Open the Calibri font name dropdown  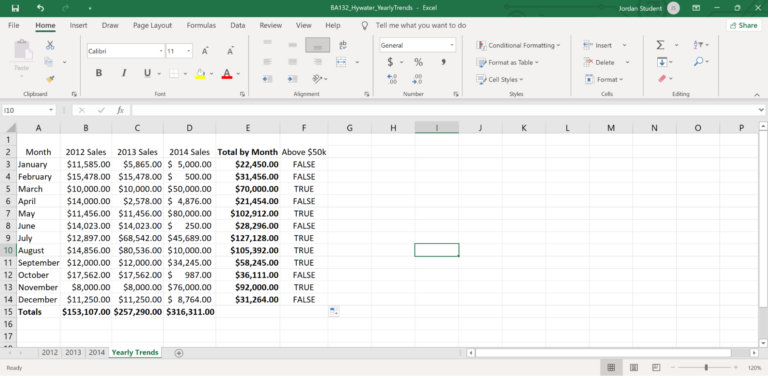[161, 51]
